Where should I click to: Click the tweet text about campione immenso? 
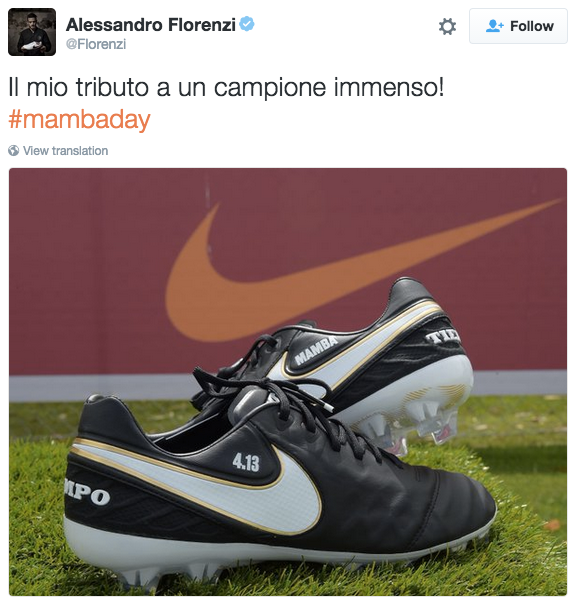[226, 87]
